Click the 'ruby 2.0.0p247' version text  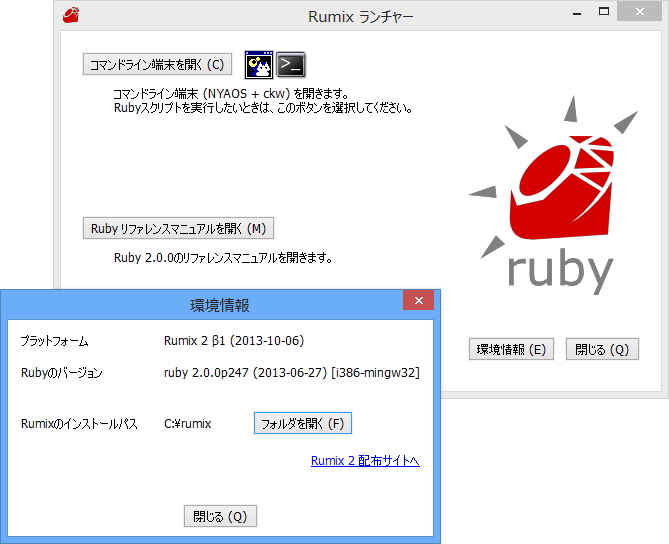(x=206, y=372)
